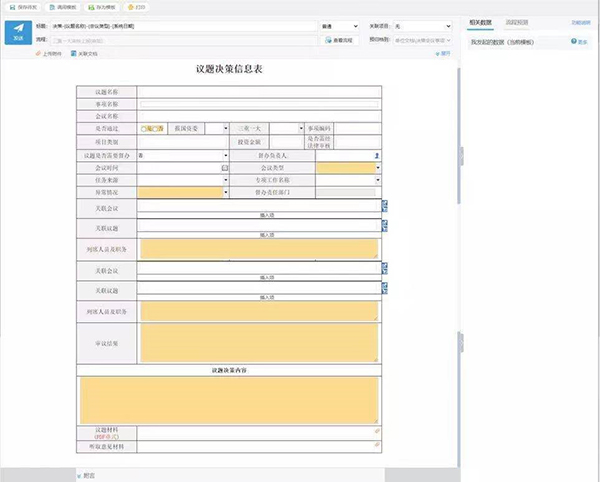The image size is (600, 482).
Task: Expand the header area with 展开
Action: 443,54
